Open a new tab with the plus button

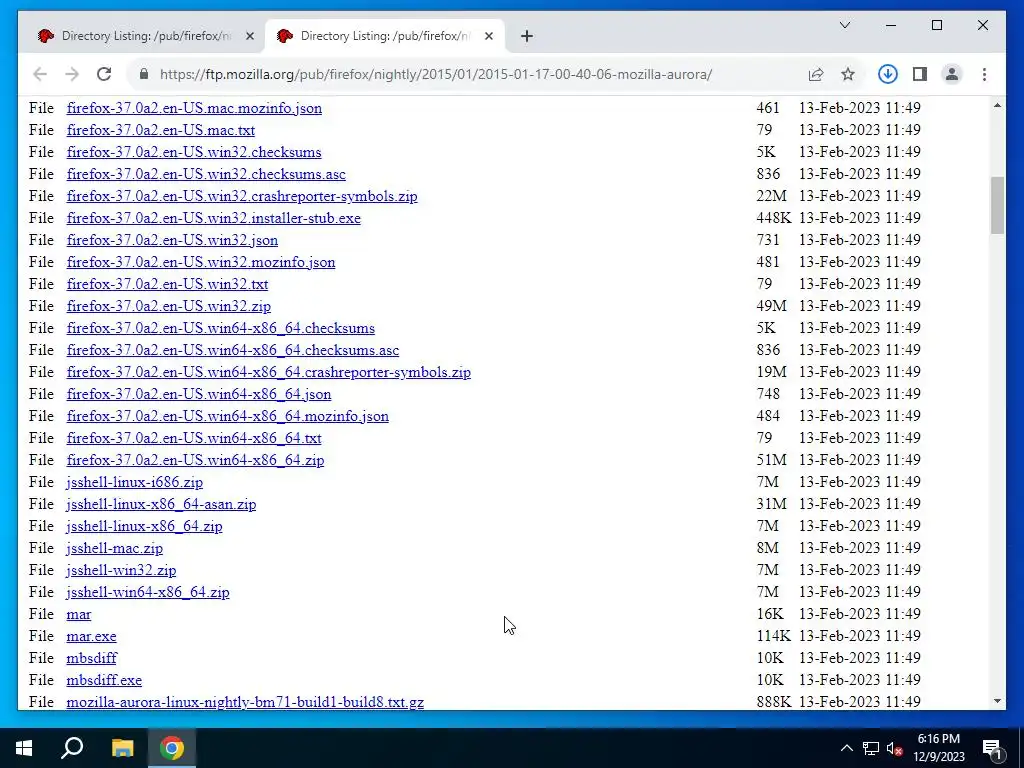527,37
